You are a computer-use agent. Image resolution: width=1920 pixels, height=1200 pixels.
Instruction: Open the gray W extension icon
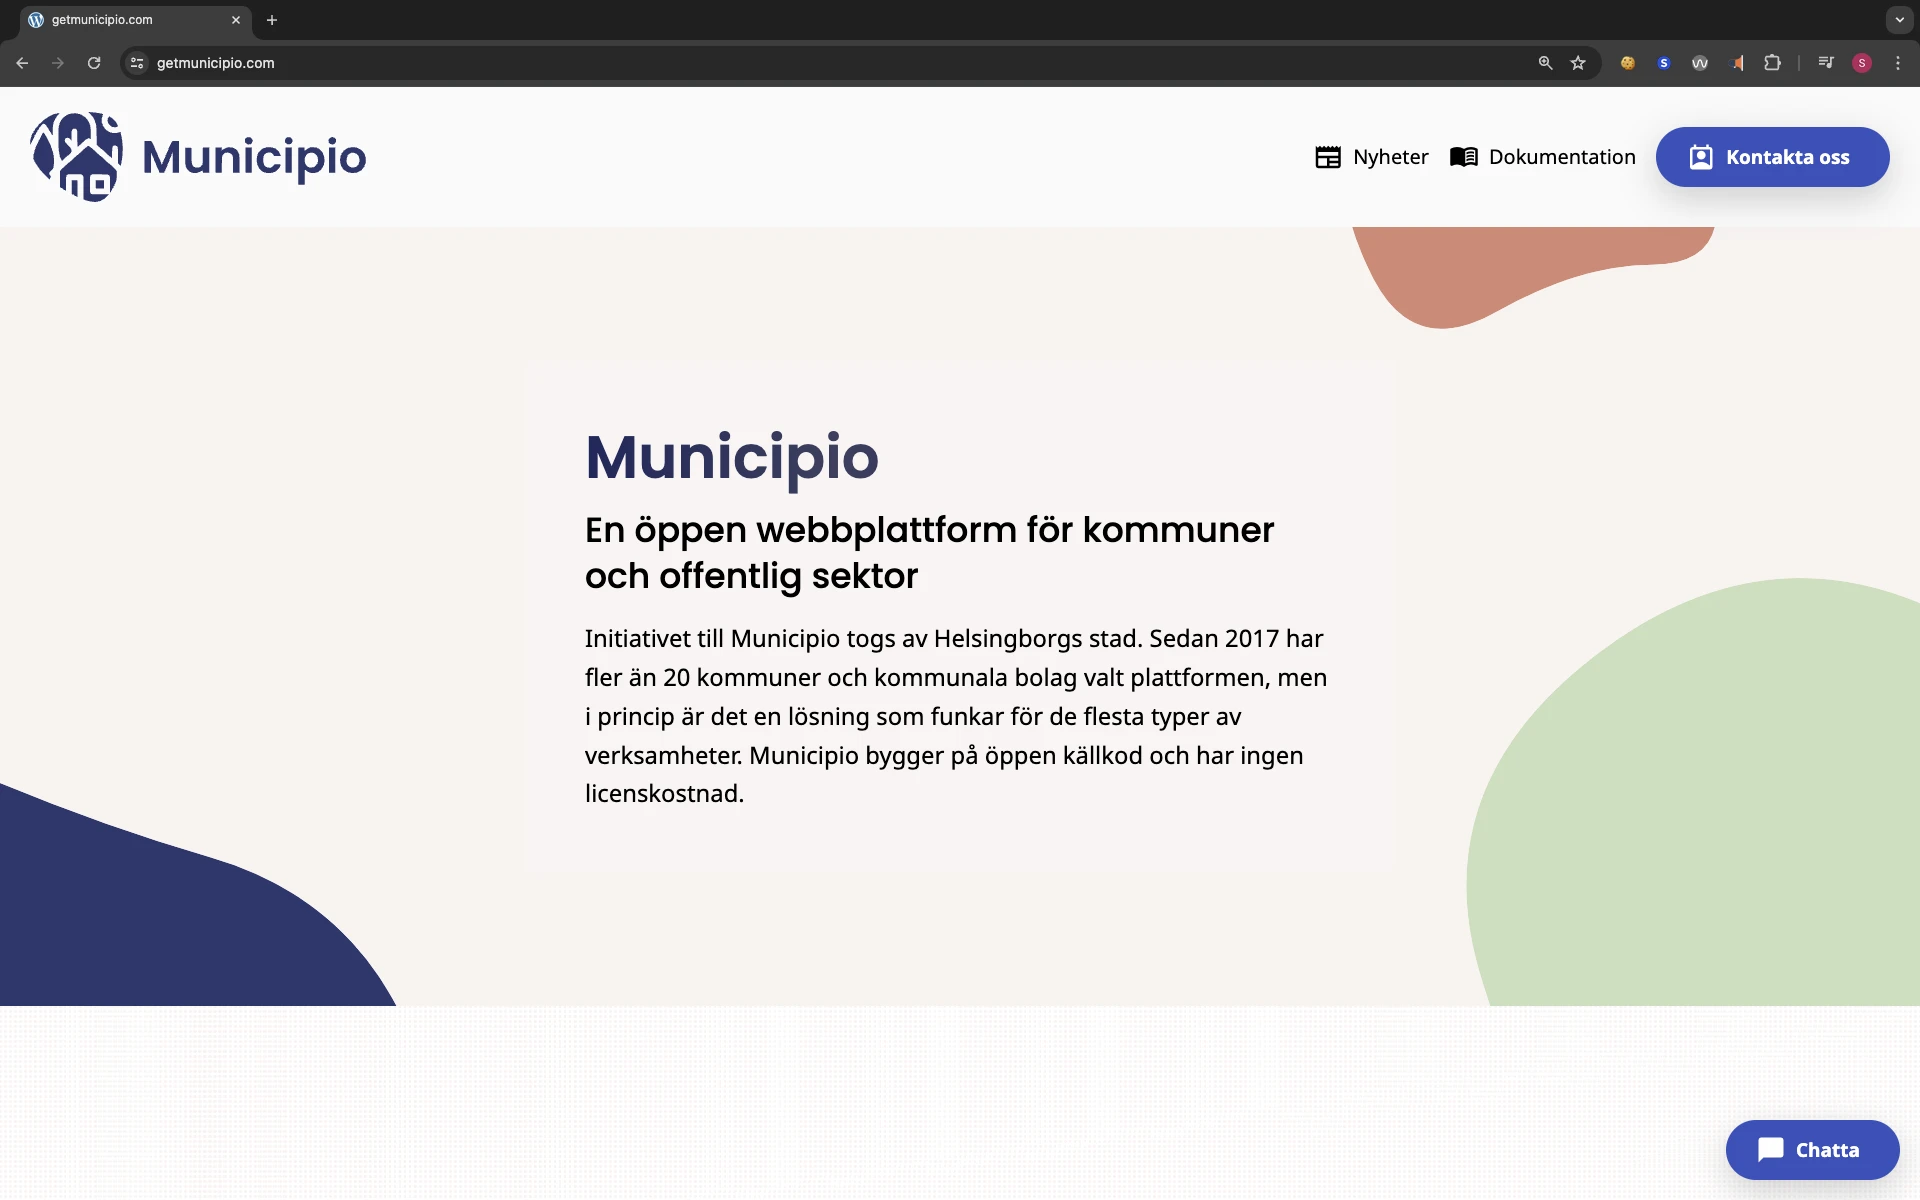pos(1700,63)
